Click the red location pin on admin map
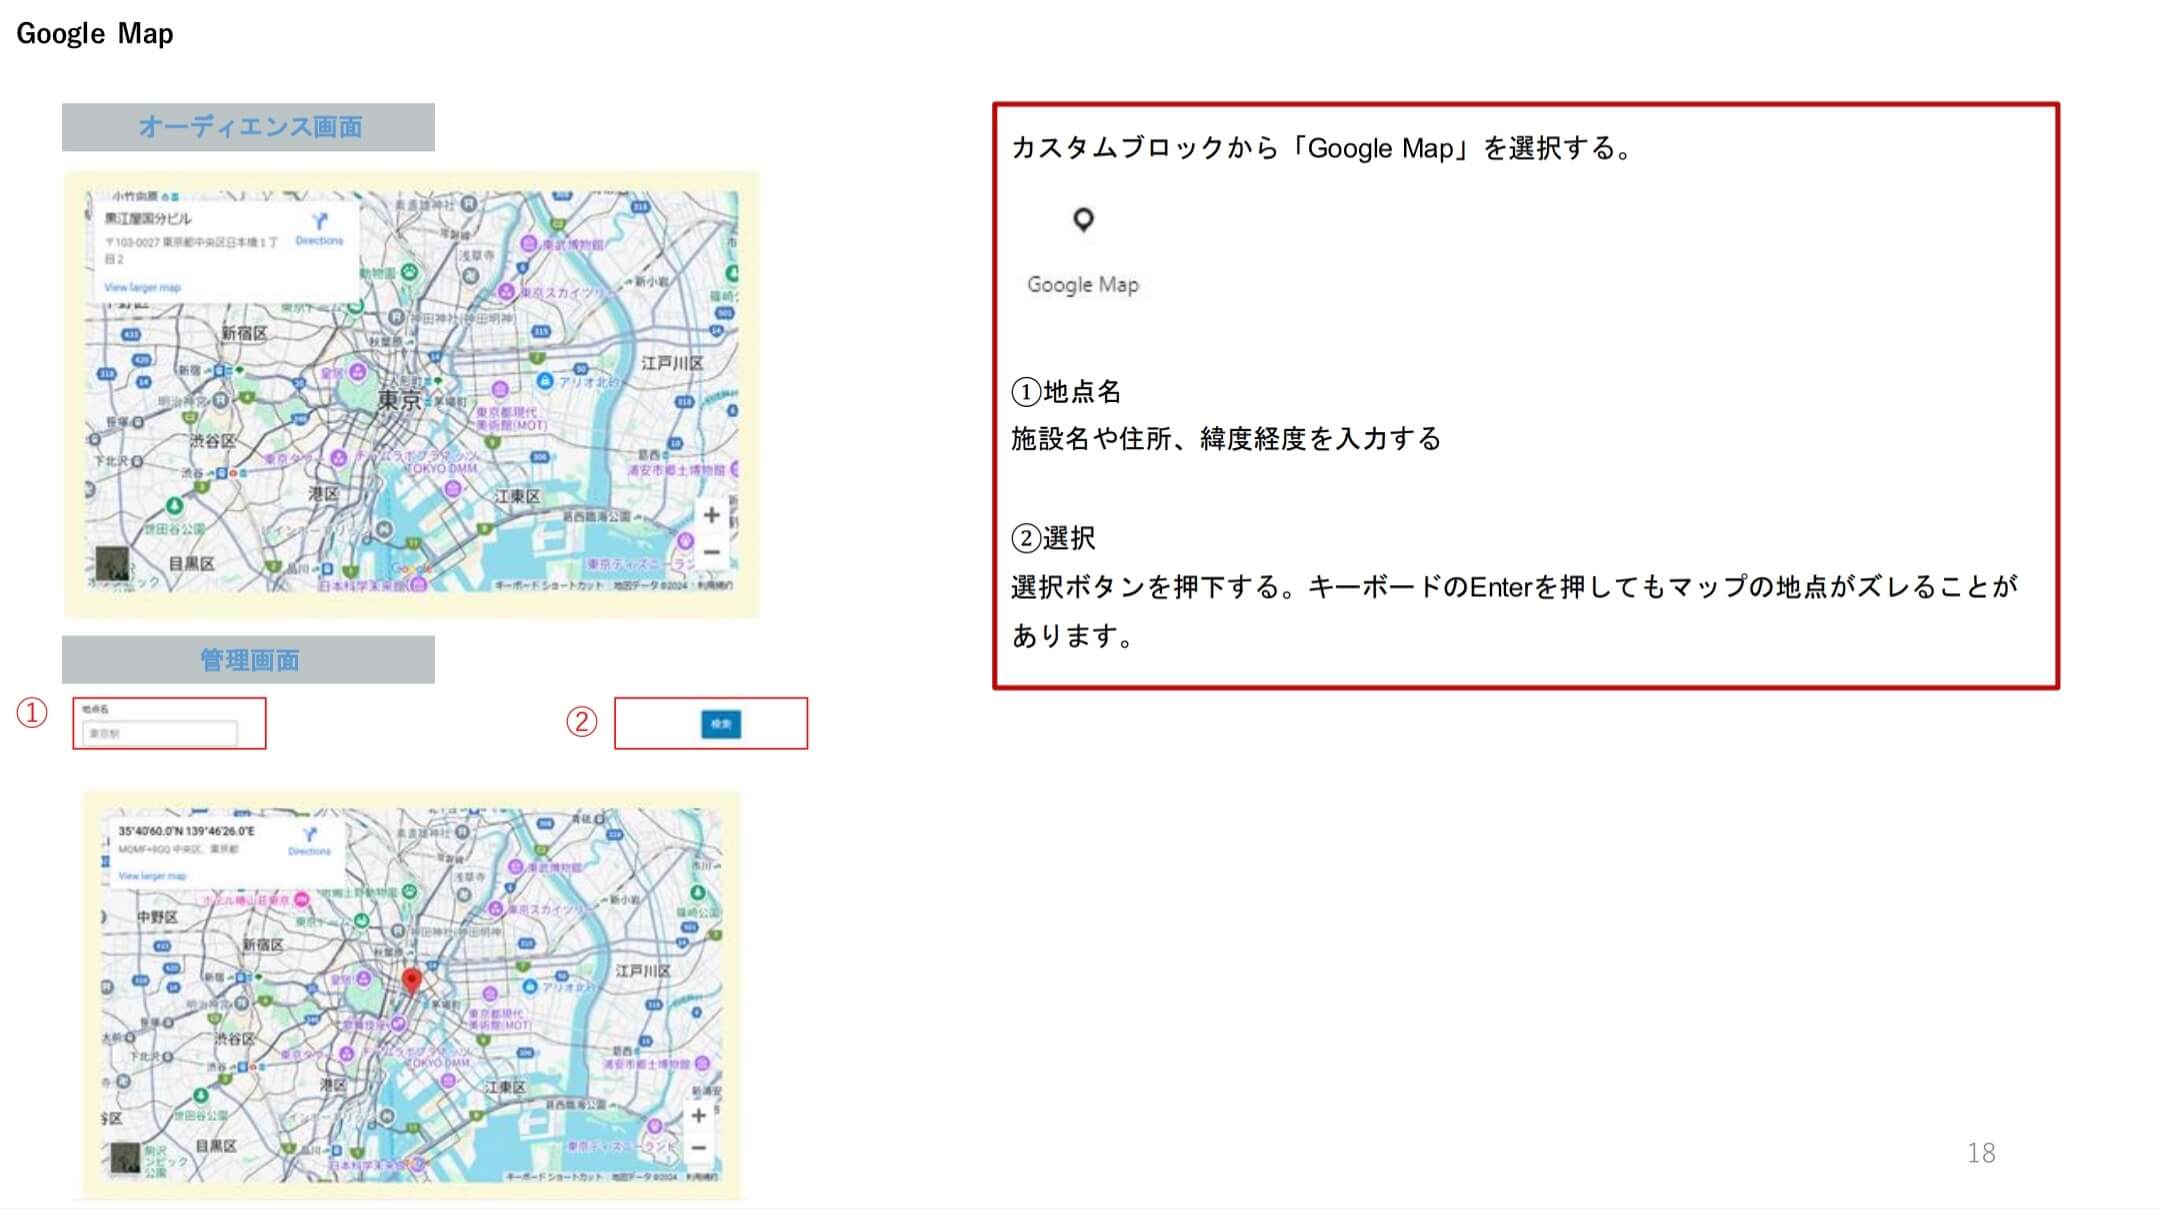Image resolution: width=2160 pixels, height=1209 pixels. point(411,980)
